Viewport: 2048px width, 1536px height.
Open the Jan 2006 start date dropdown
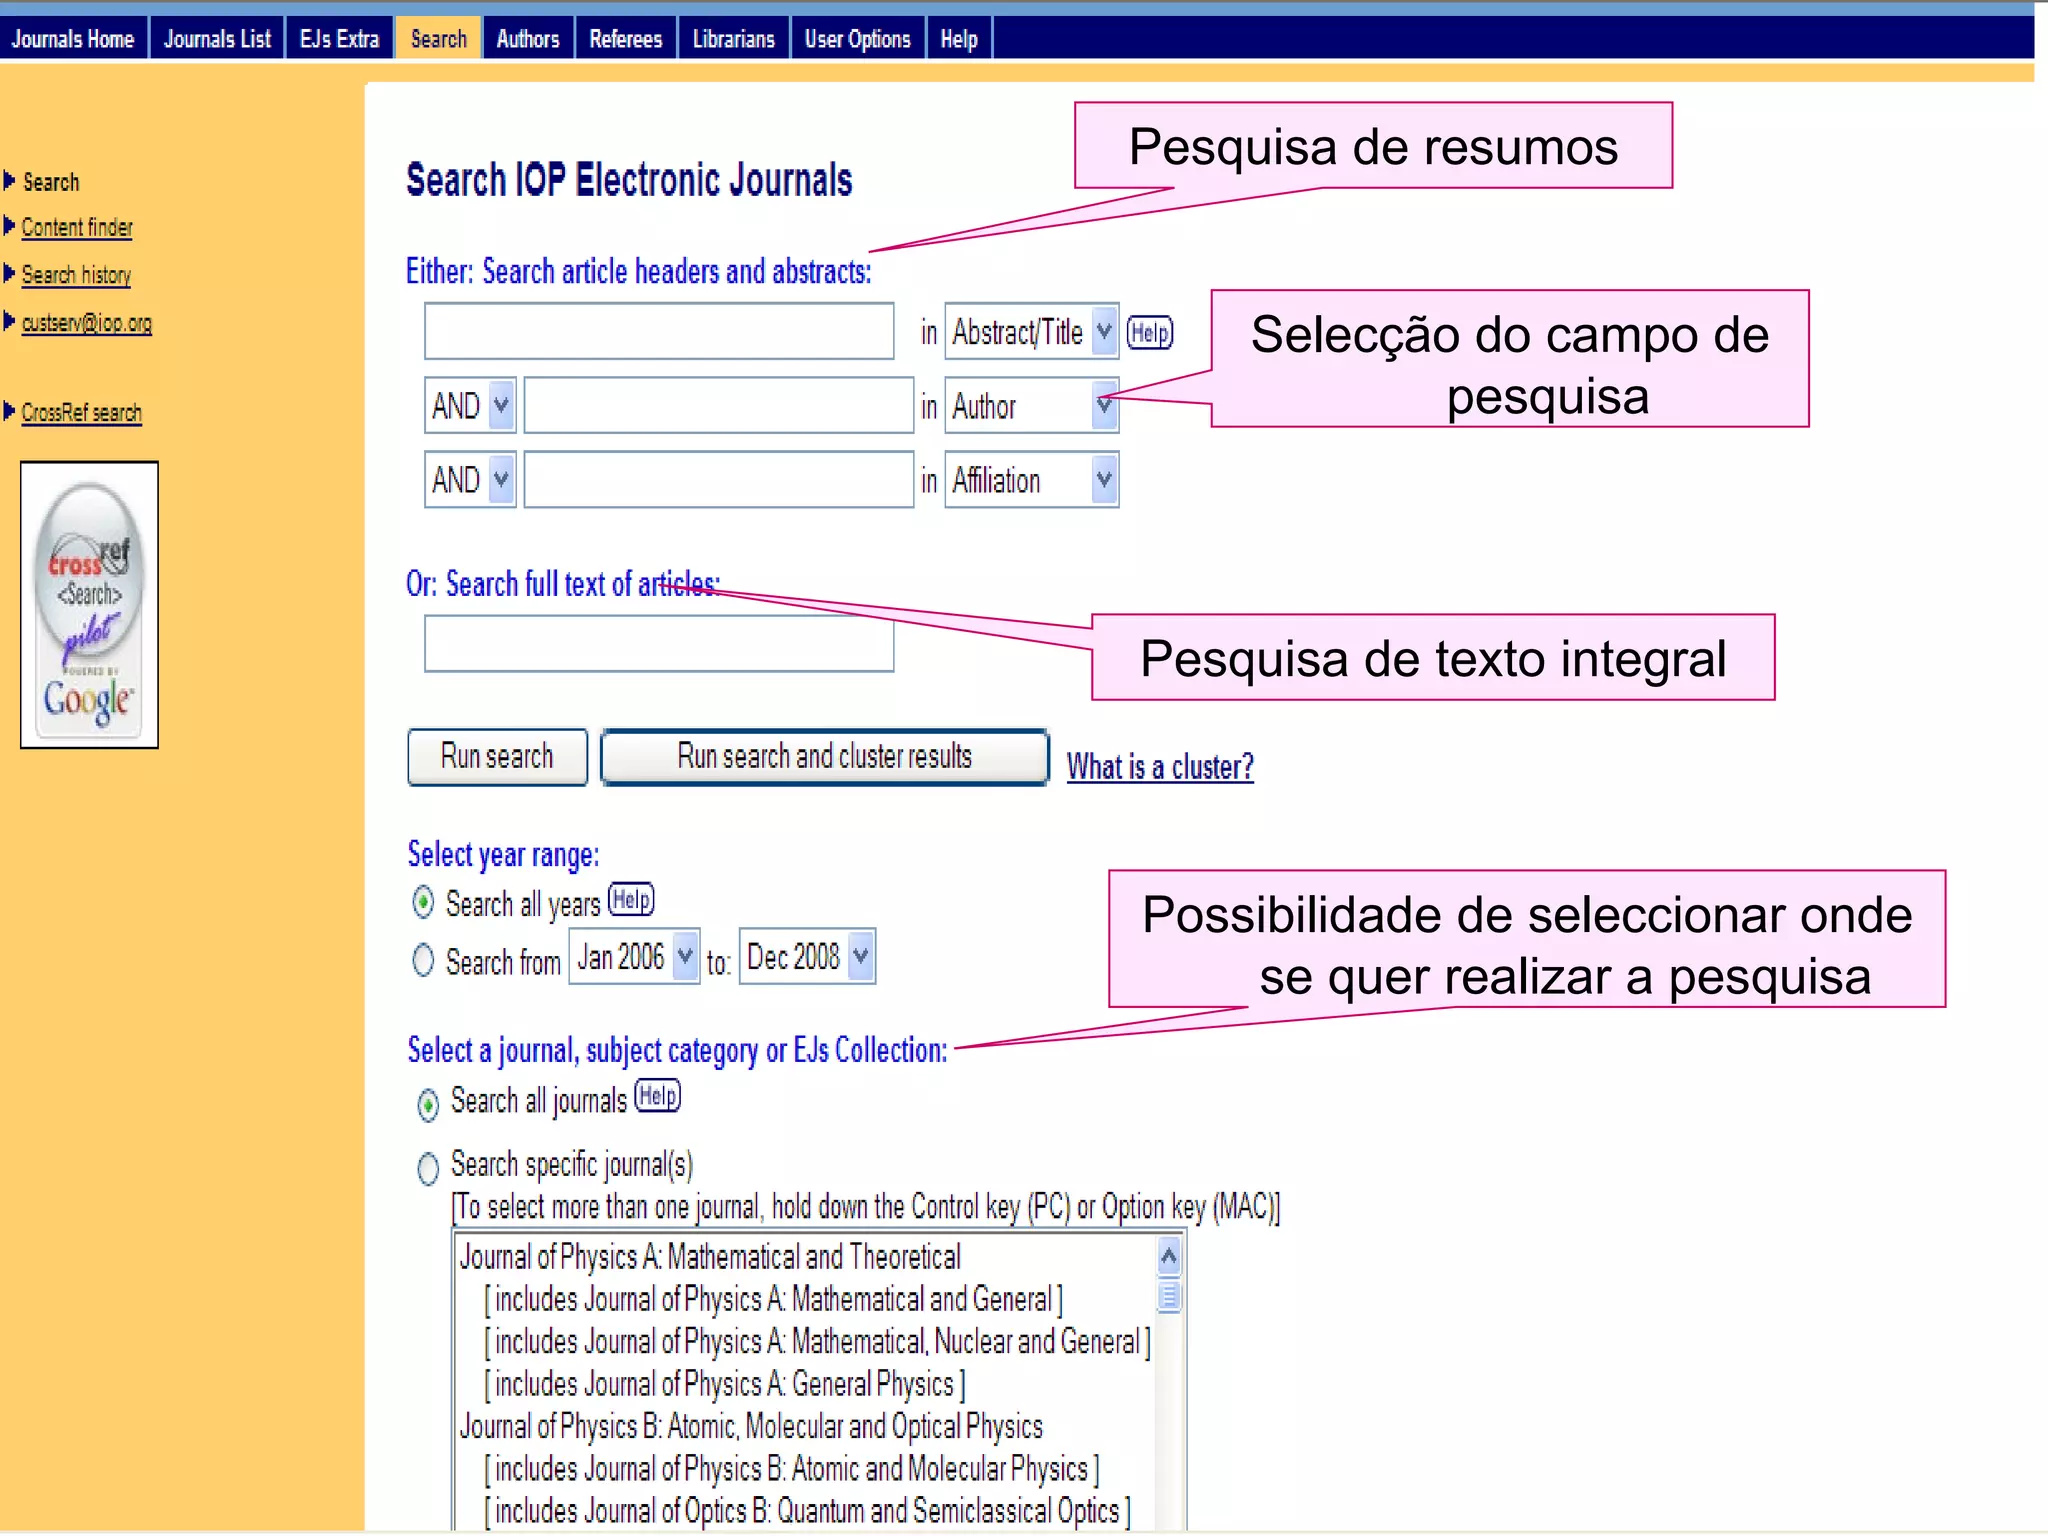634,957
